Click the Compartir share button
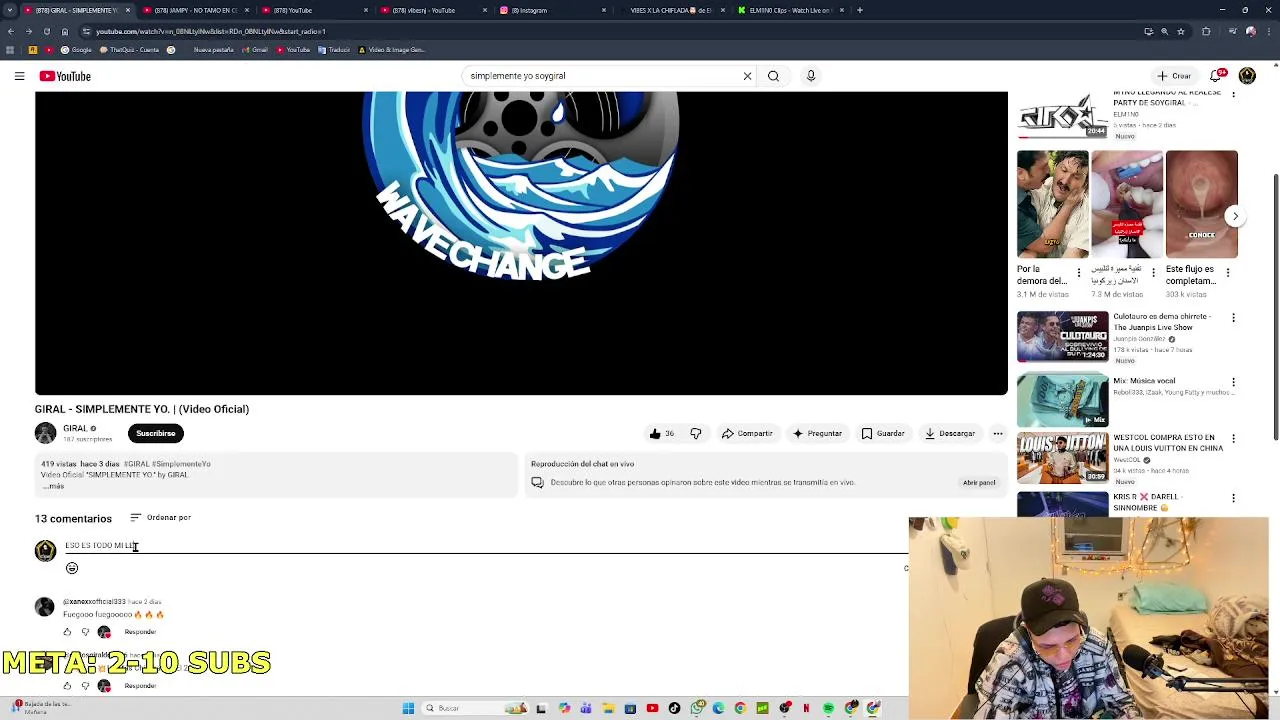The width and height of the screenshot is (1280, 720). 747,433
